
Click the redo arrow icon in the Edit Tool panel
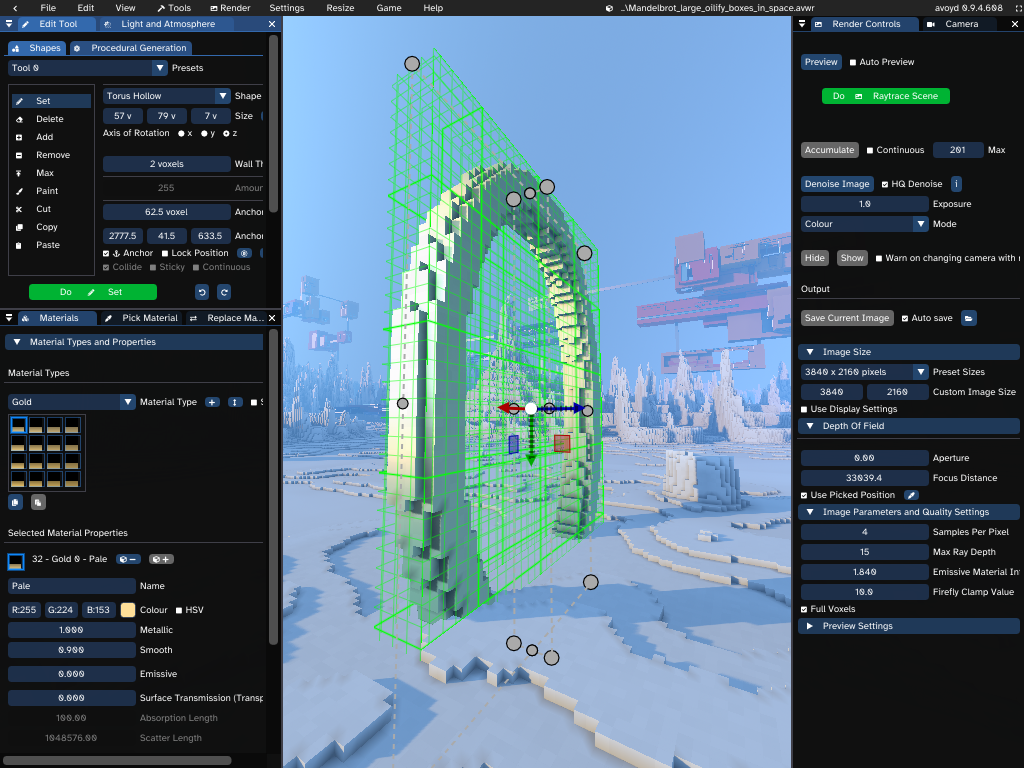(224, 291)
